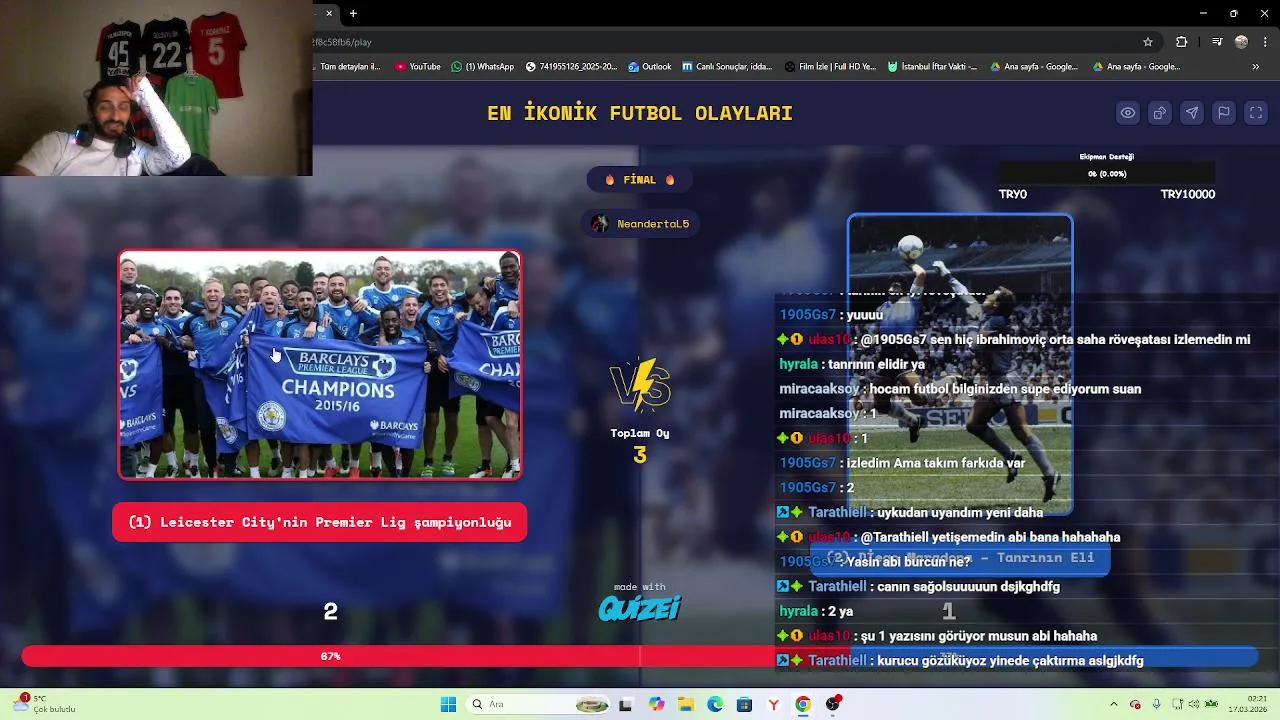Open Yandex browser from the taskbar
Image resolution: width=1280 pixels, height=720 pixels.
coord(773,705)
